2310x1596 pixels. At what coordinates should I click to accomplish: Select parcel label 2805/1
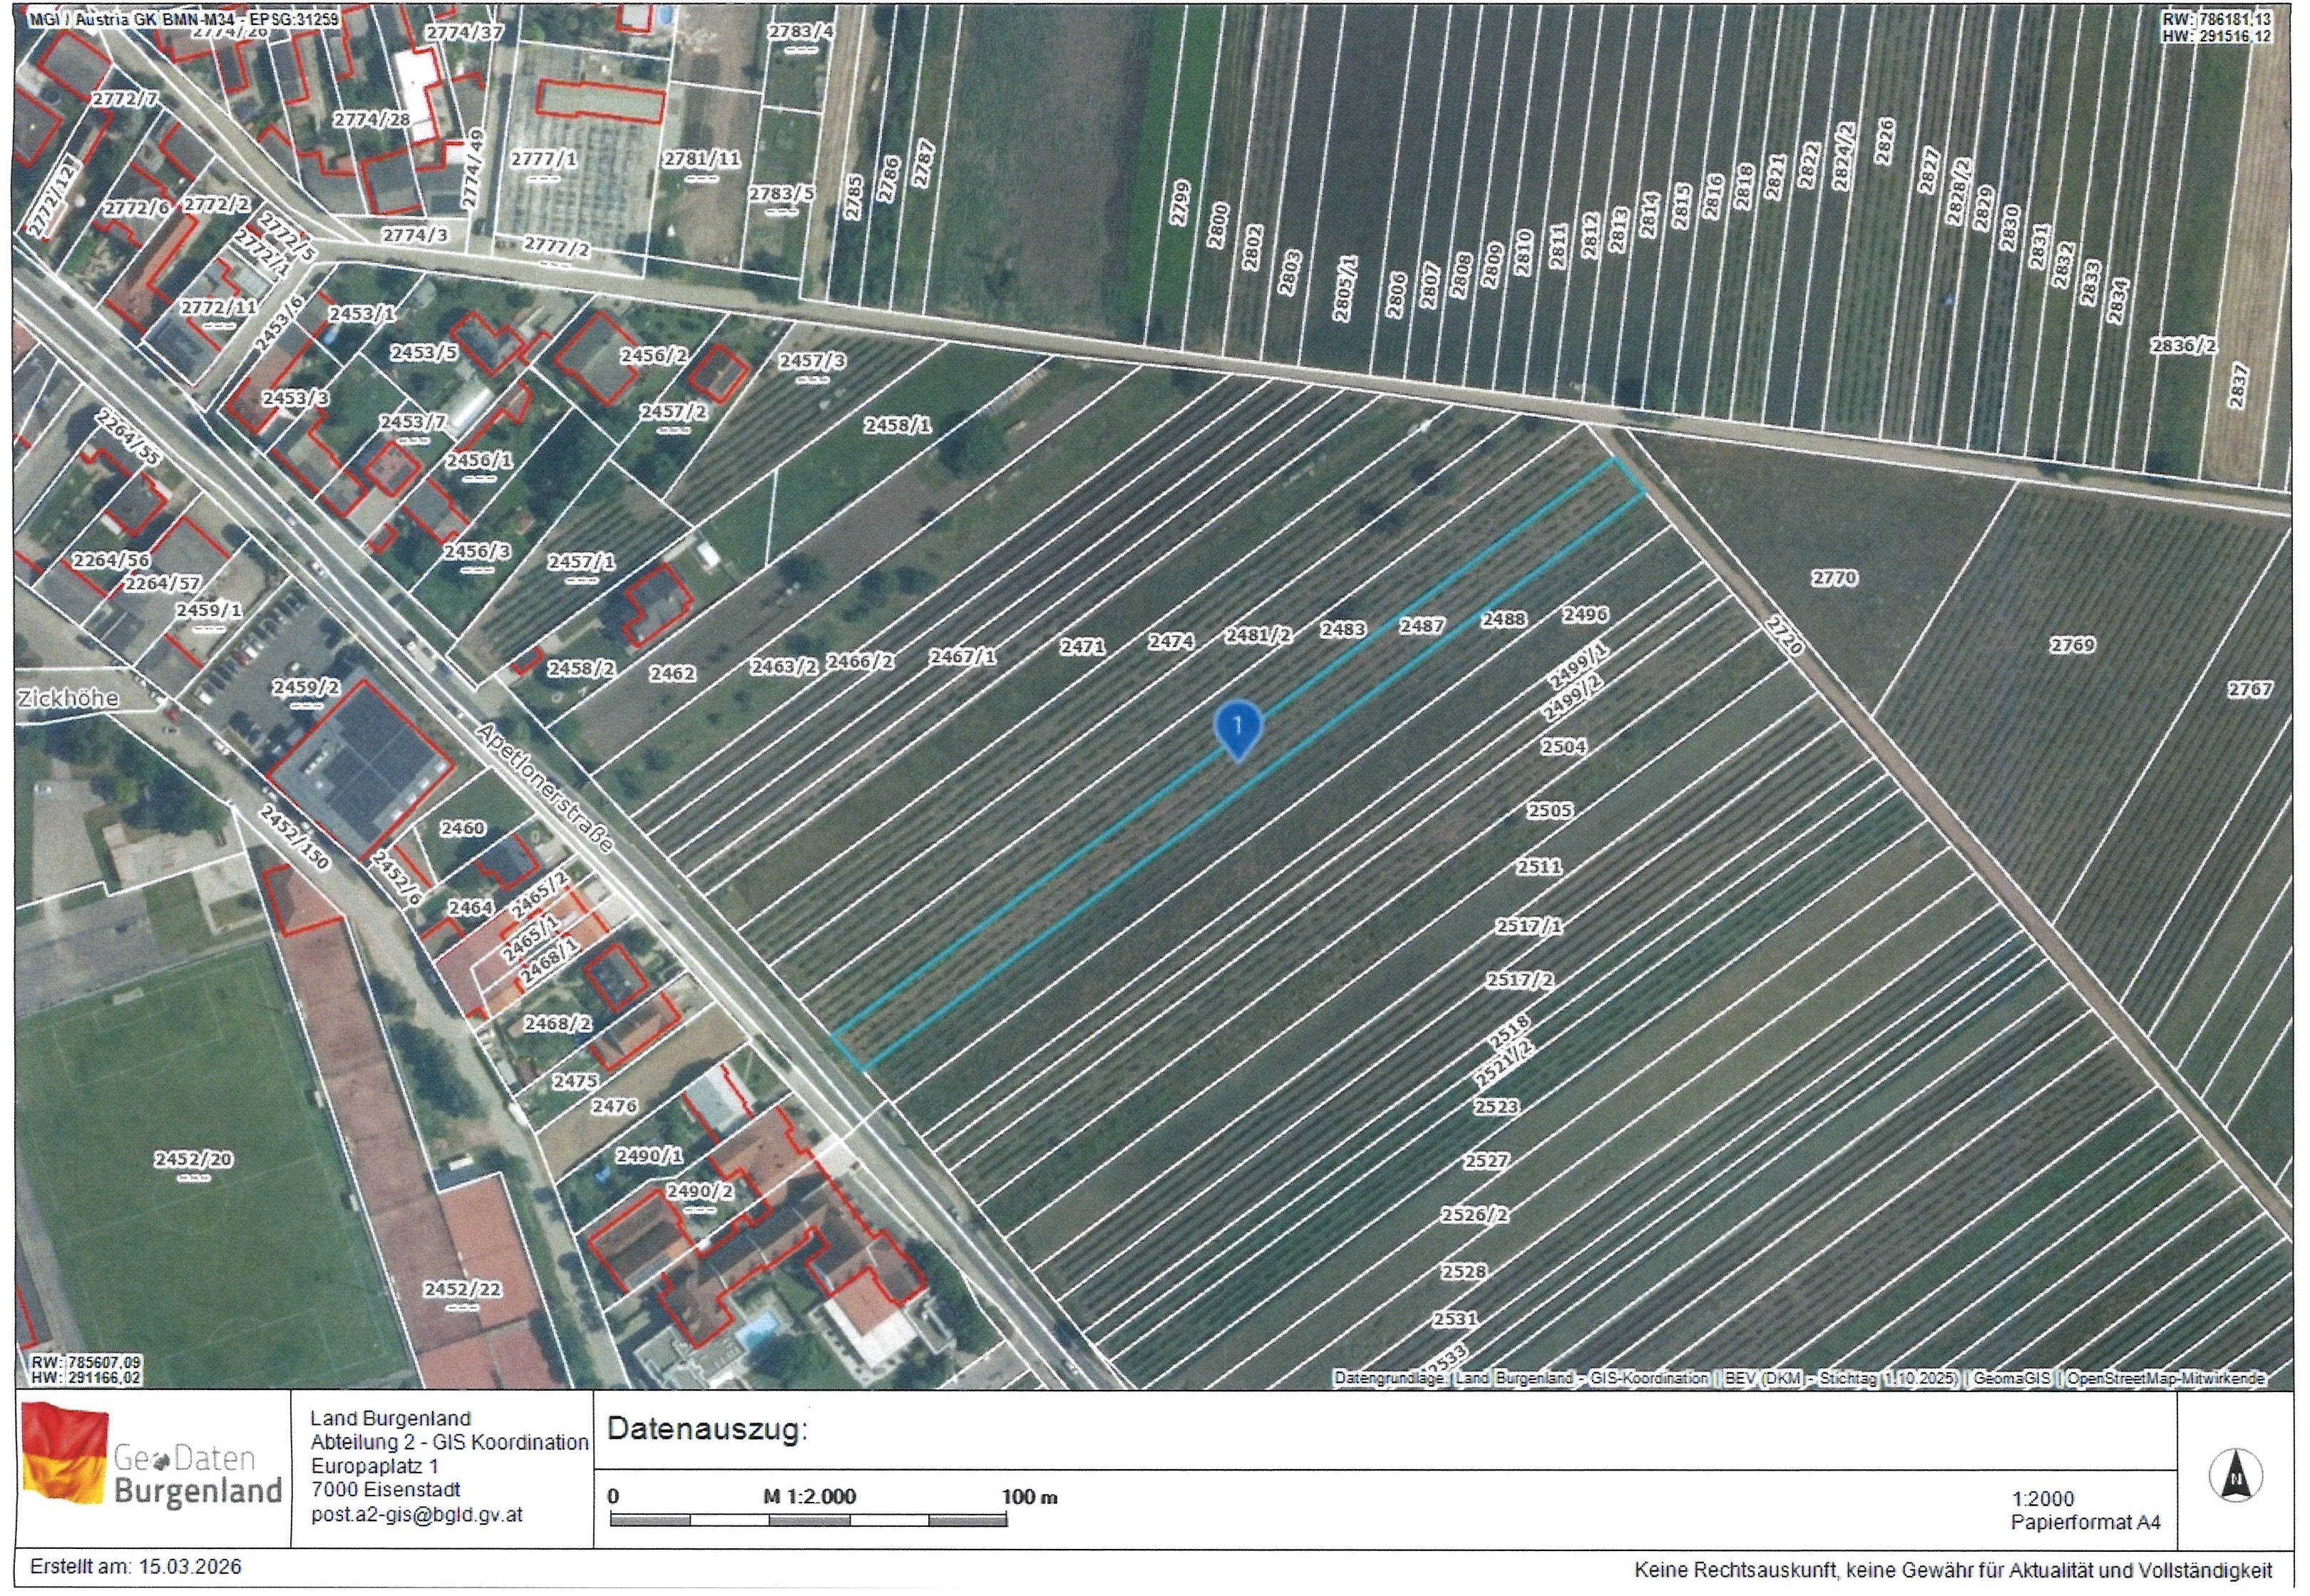pyautogui.click(x=1343, y=288)
